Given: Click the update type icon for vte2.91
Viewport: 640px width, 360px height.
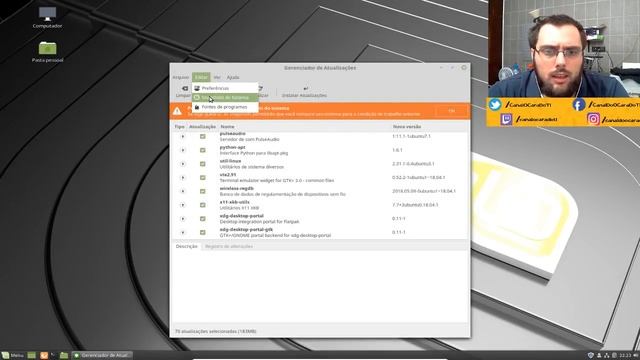Looking at the screenshot, I should point(182,178).
